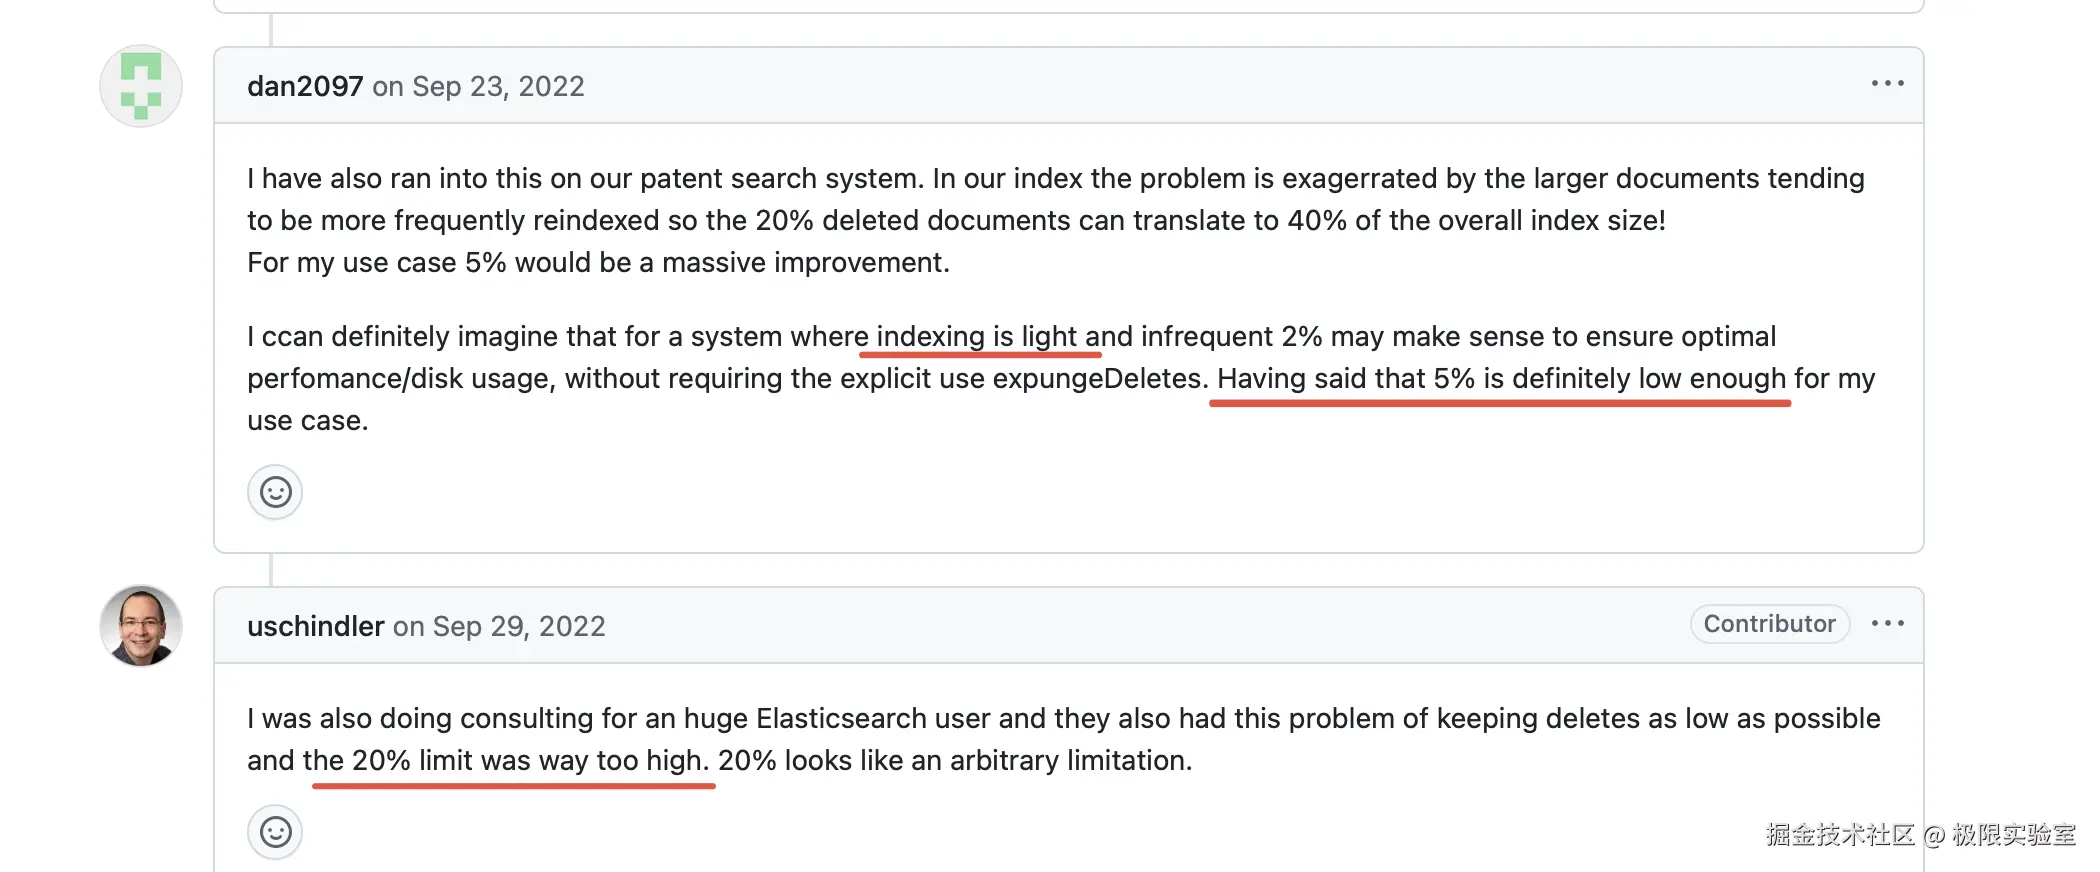Click "20% looks like an arbitrary limitation" sentence
Viewport: 2100px width, 872px height.
tap(954, 761)
